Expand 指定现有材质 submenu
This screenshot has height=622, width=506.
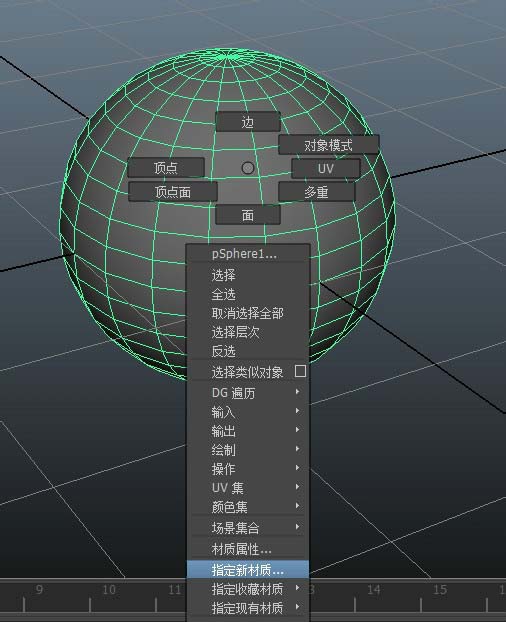pos(248,608)
